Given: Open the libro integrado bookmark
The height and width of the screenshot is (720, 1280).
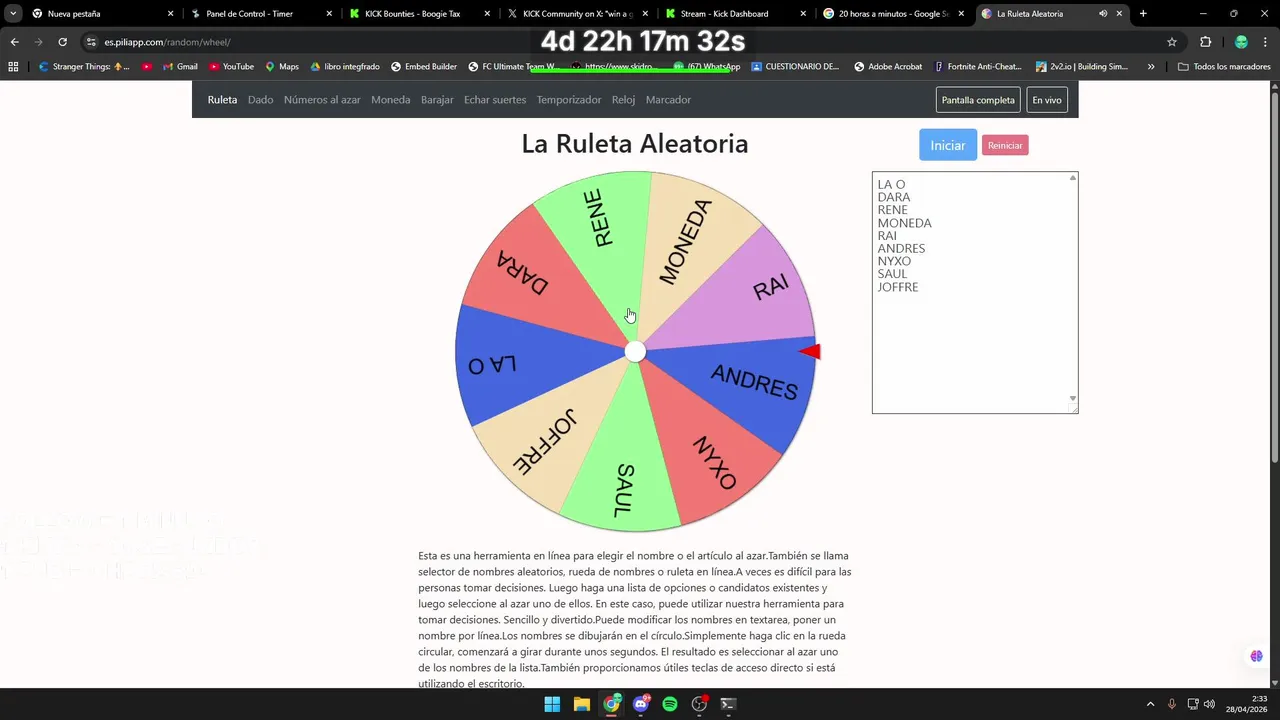Looking at the screenshot, I should tap(344, 67).
